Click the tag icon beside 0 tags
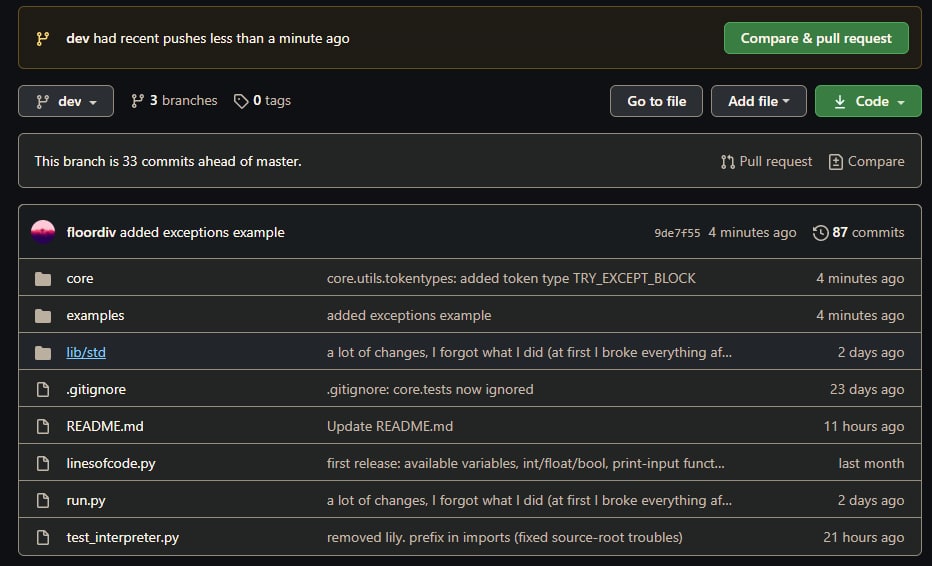This screenshot has height=566, width=932. coord(241,101)
